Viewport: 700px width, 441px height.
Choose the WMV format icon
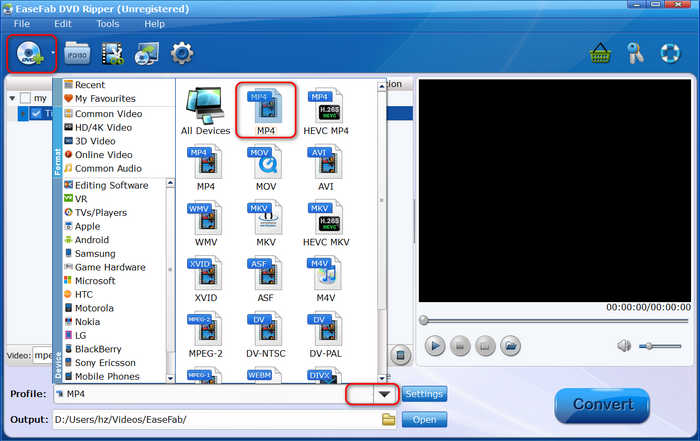[206, 223]
